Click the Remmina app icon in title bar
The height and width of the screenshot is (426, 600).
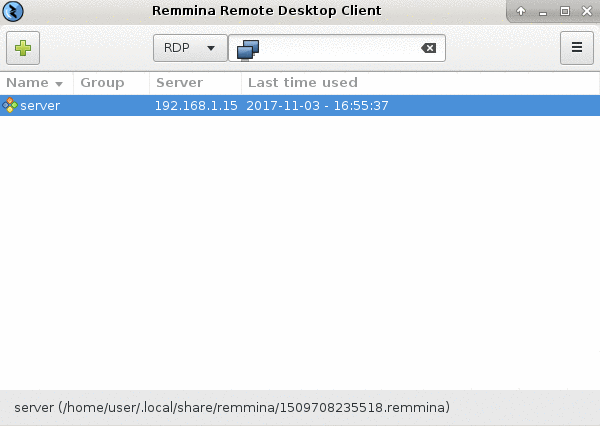[x=13, y=11]
